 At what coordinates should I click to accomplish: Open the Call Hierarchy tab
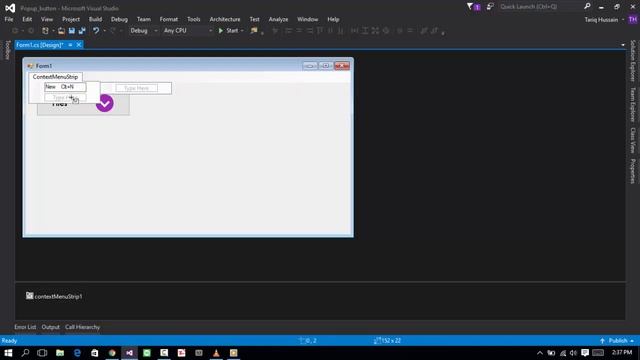coord(82,327)
